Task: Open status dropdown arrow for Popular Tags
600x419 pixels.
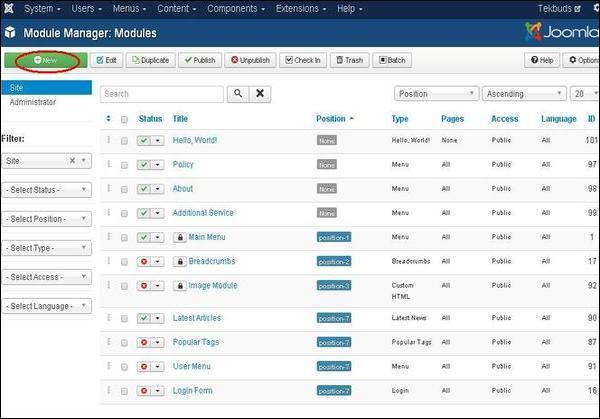Action: click(x=157, y=342)
